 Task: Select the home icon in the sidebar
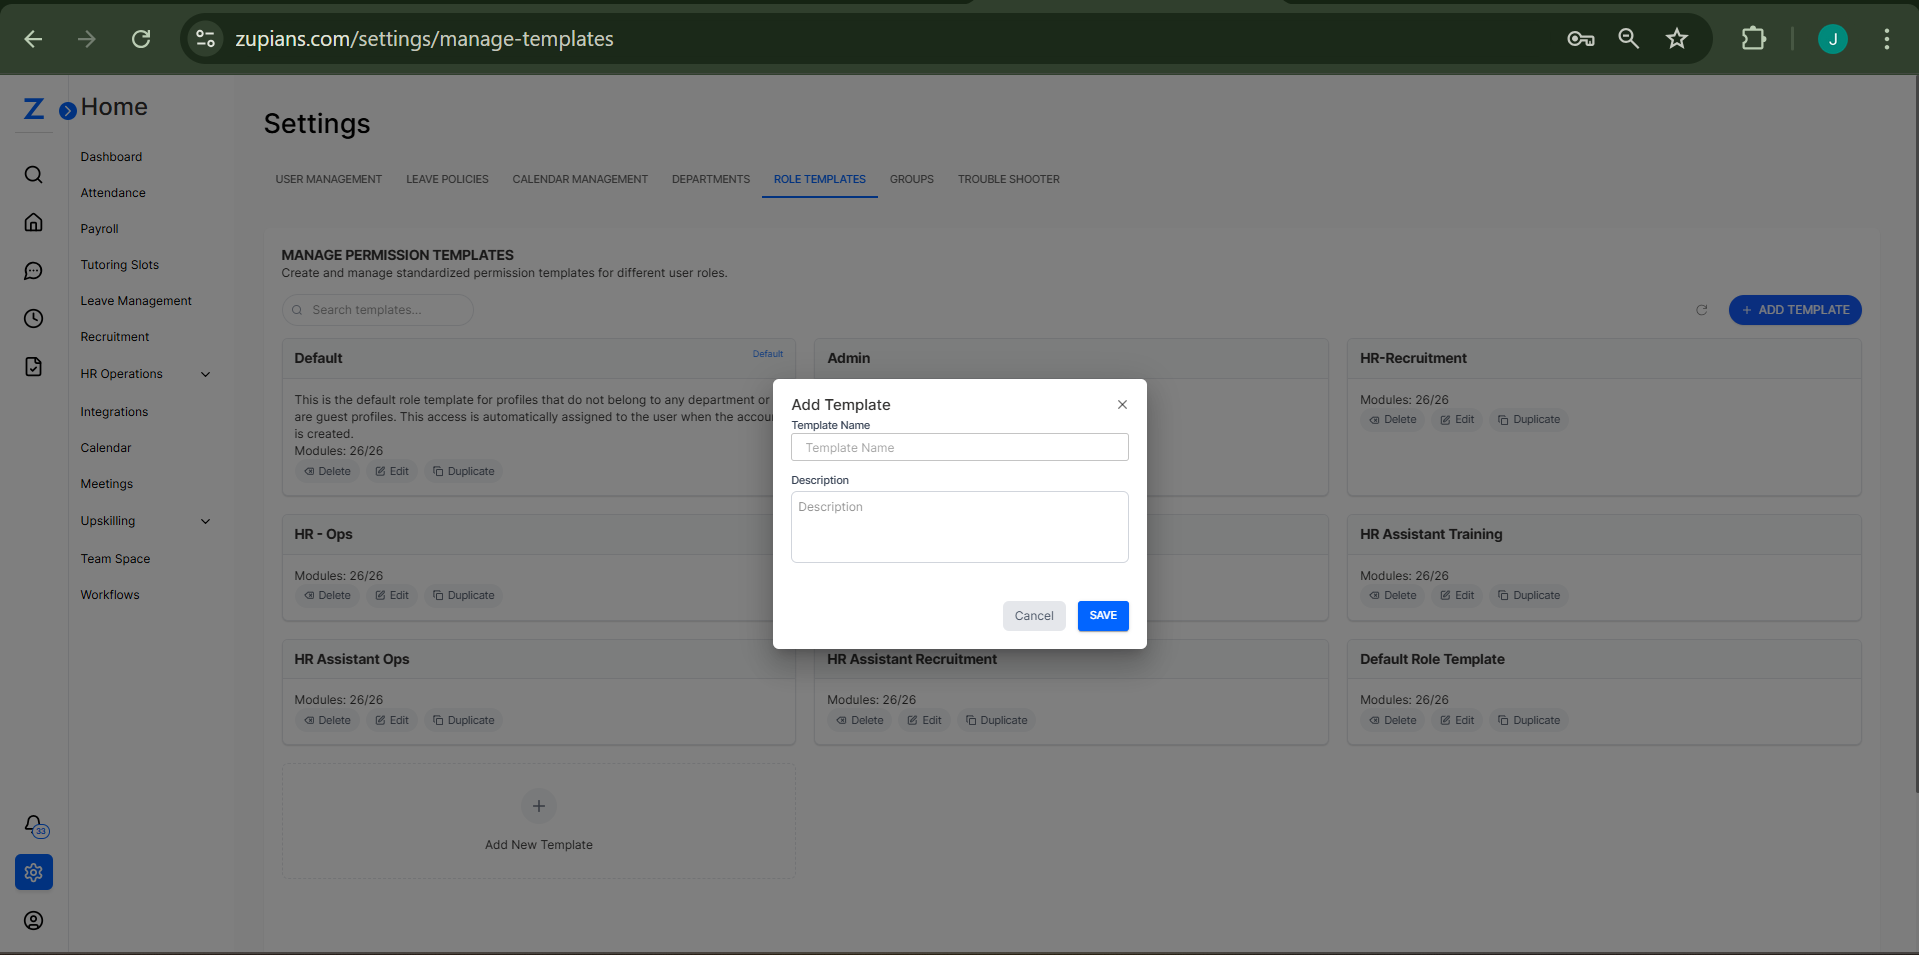33,222
